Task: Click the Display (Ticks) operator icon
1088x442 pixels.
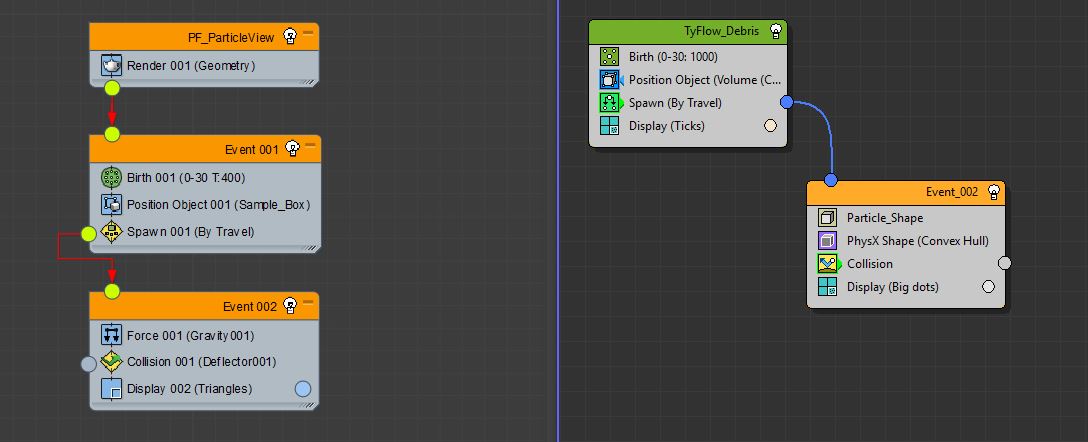Action: point(609,126)
